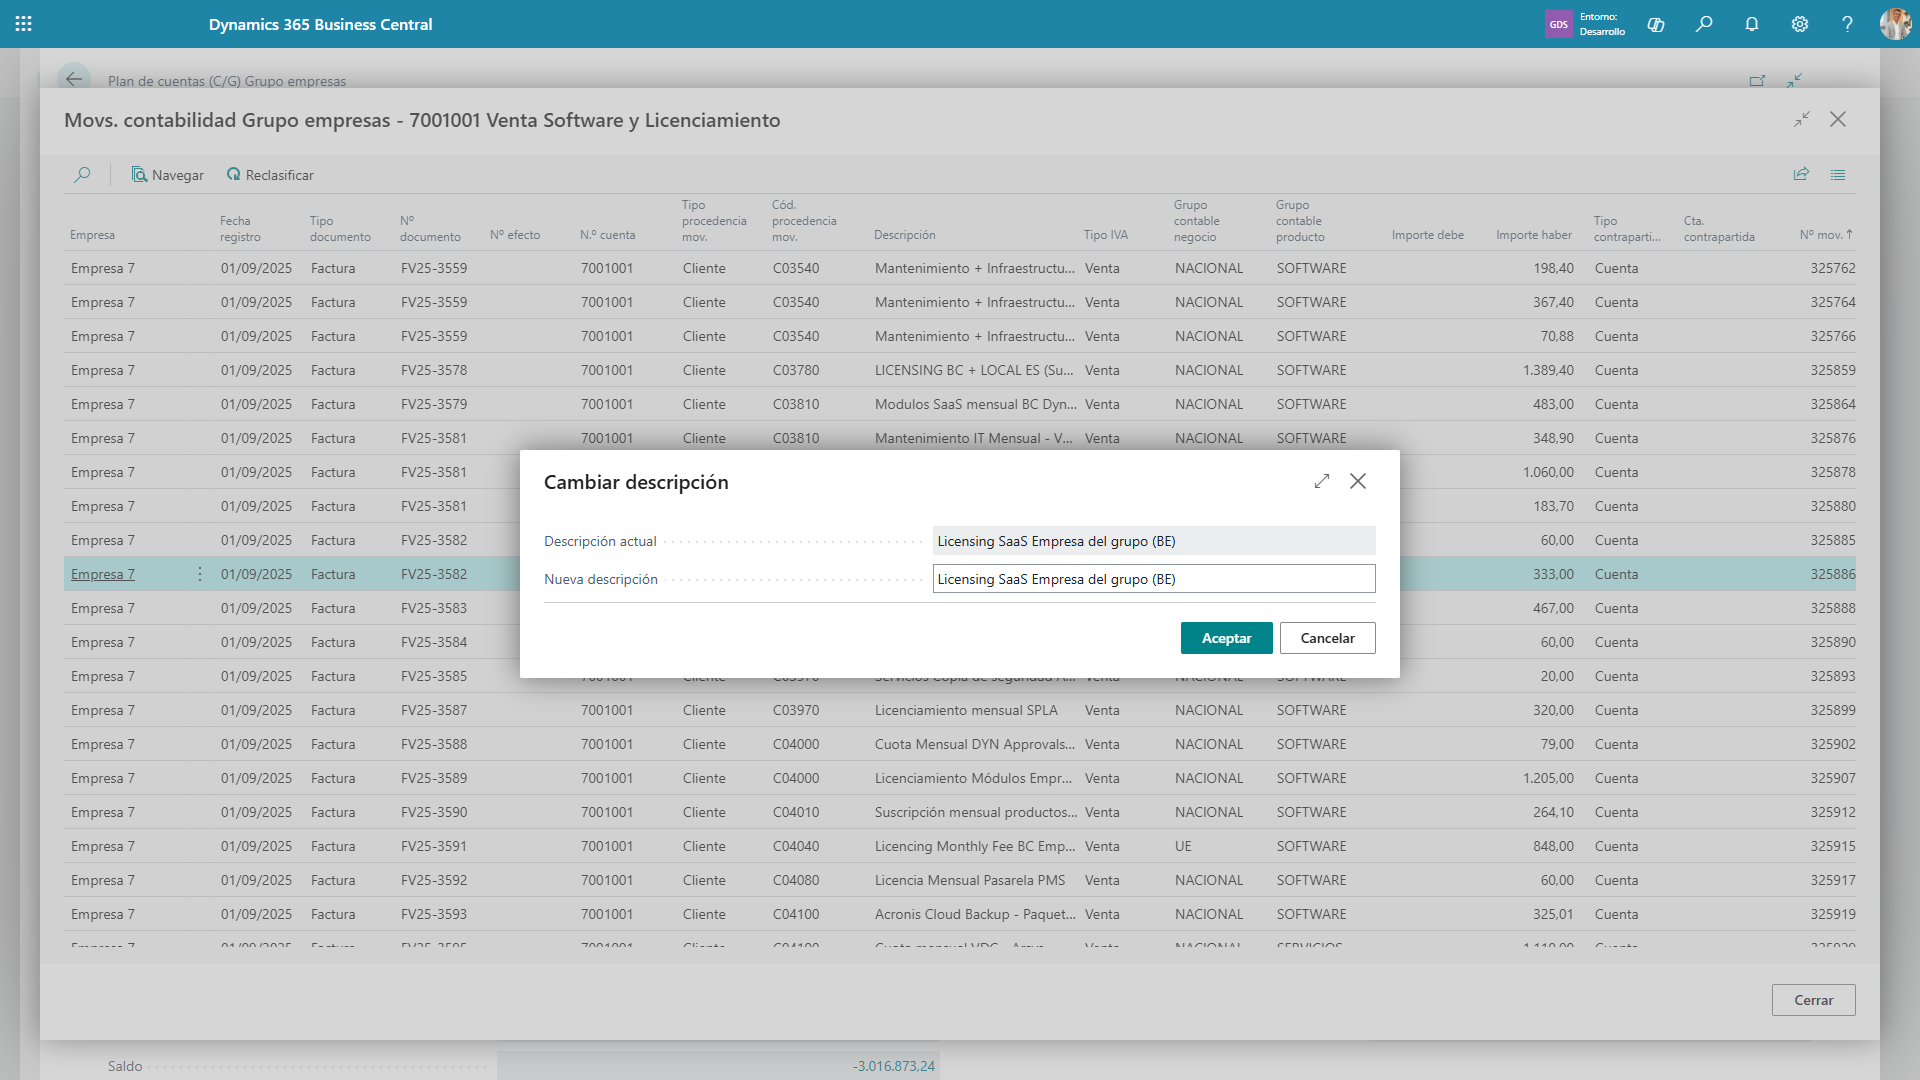Click amount 848,00 in Importe haber

click(1553, 846)
